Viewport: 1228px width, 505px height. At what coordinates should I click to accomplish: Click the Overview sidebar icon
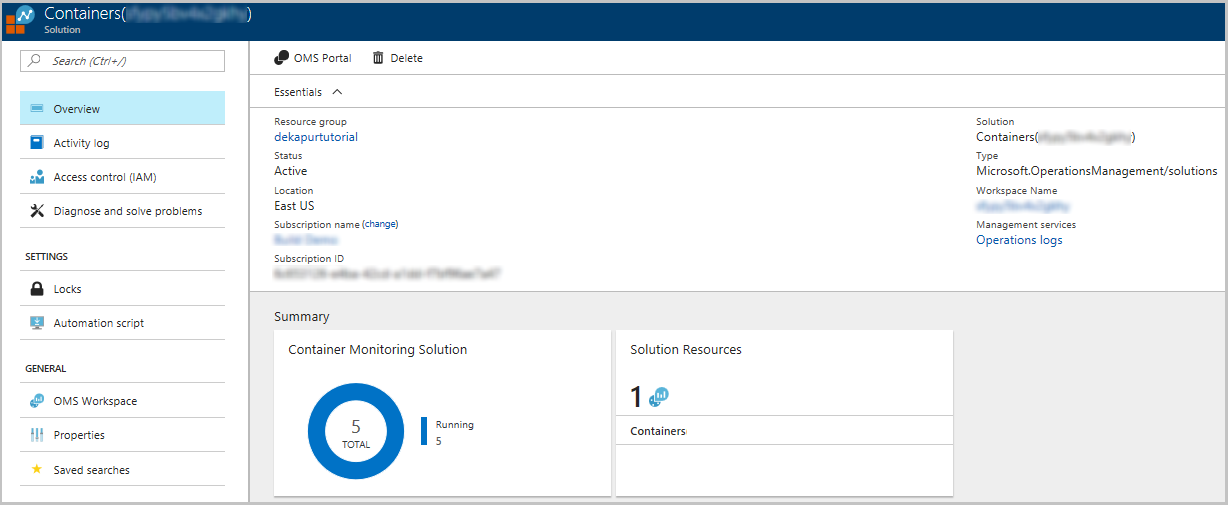tap(37, 108)
